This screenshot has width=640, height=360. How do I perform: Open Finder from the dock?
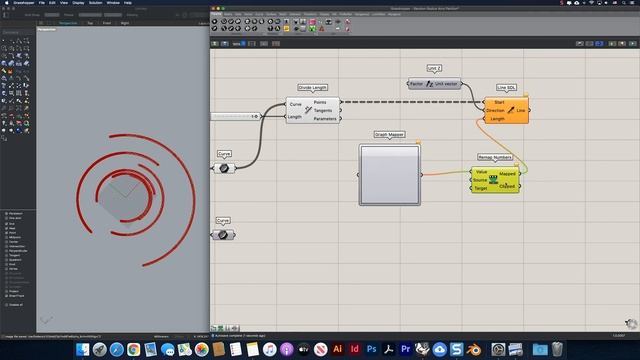click(x=82, y=349)
